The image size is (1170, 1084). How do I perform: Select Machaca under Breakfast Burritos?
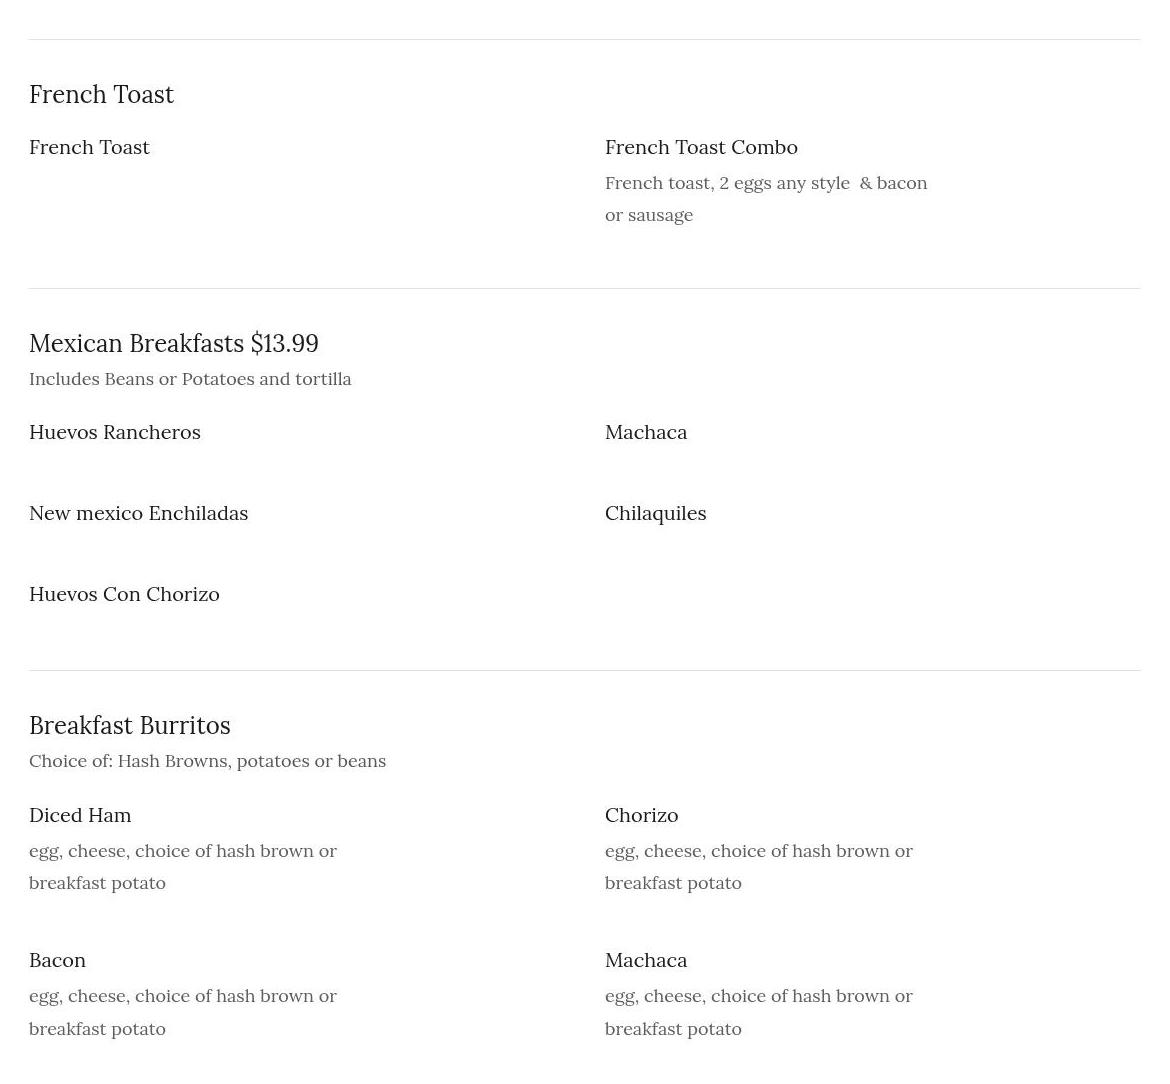pos(646,960)
